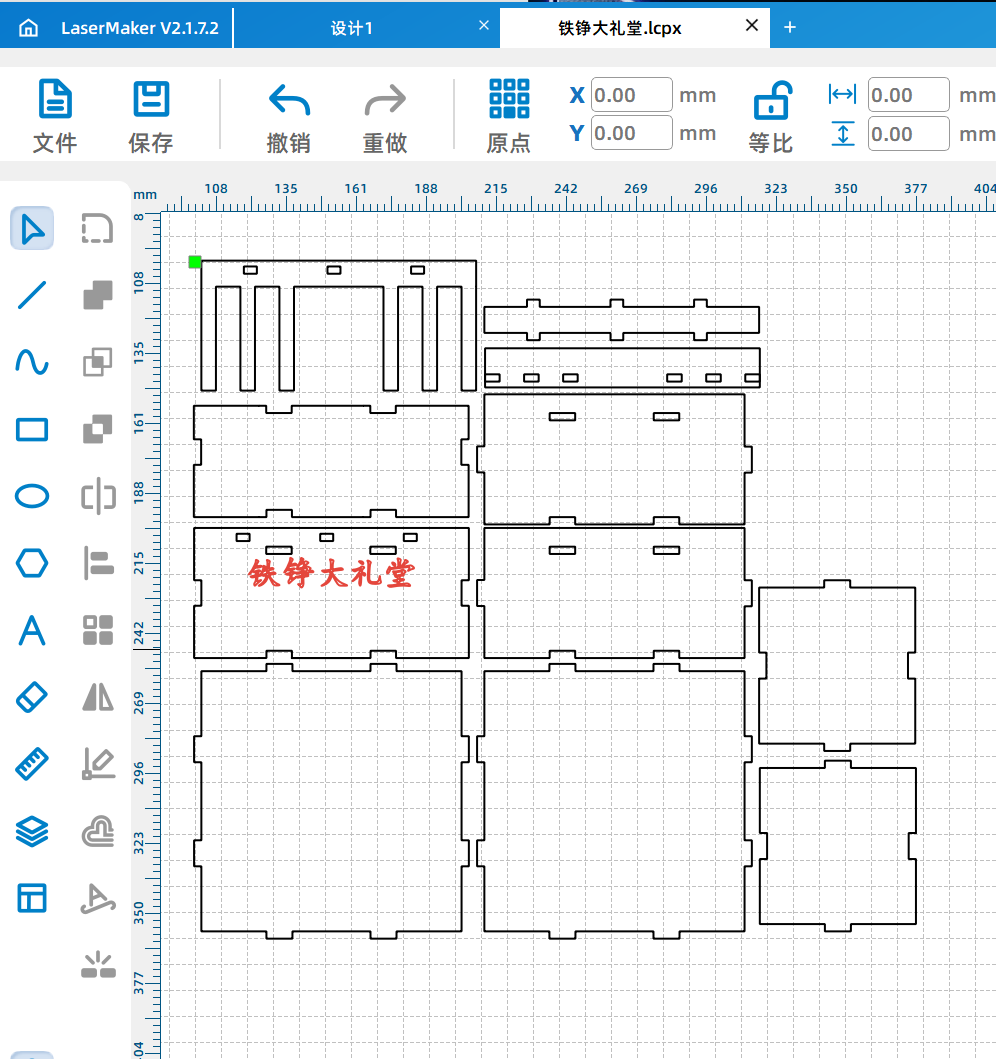Image resolution: width=996 pixels, height=1059 pixels.
Task: Open the layout template panel icon
Action: (x=32, y=898)
